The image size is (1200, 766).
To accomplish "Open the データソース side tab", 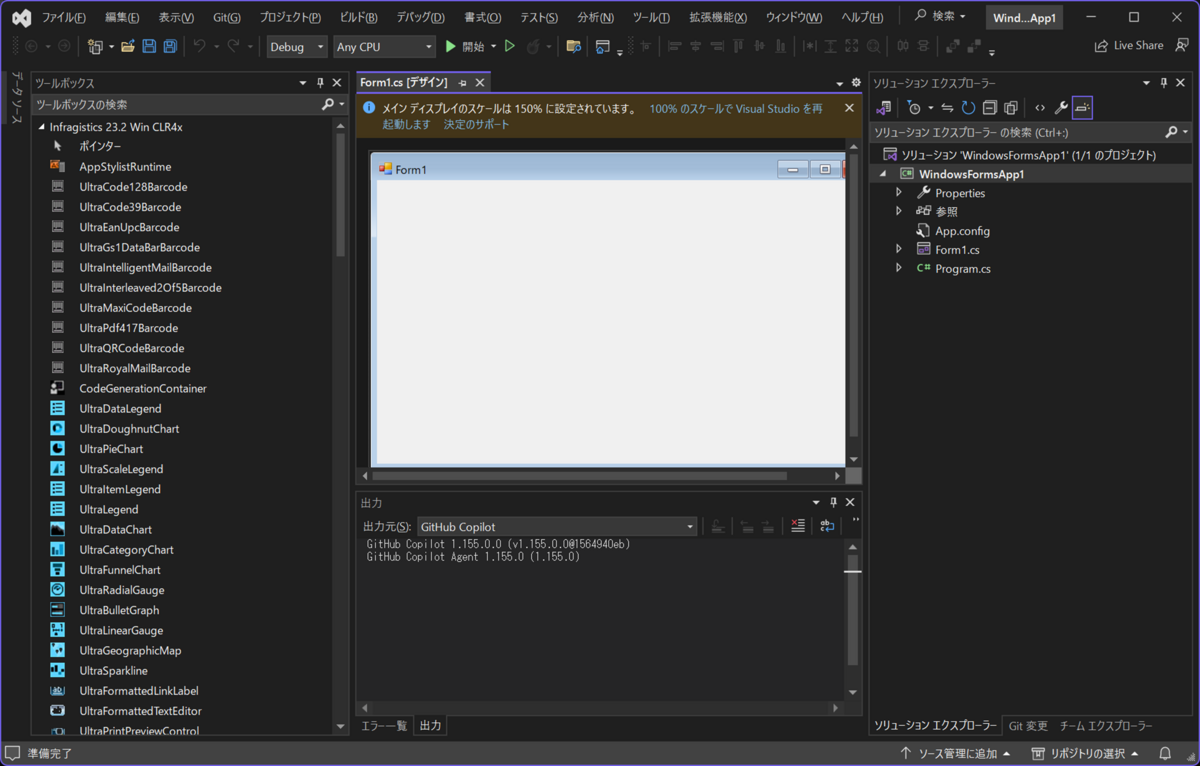I will (17, 98).
